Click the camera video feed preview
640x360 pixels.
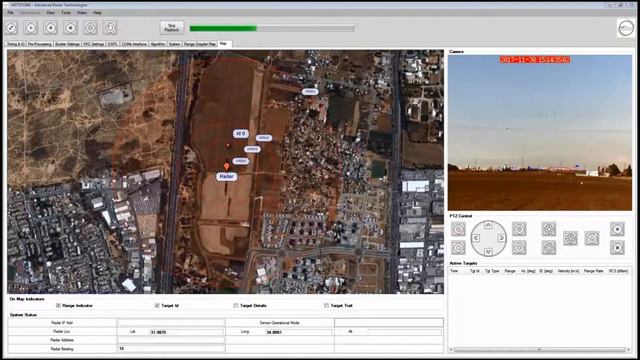[540, 133]
